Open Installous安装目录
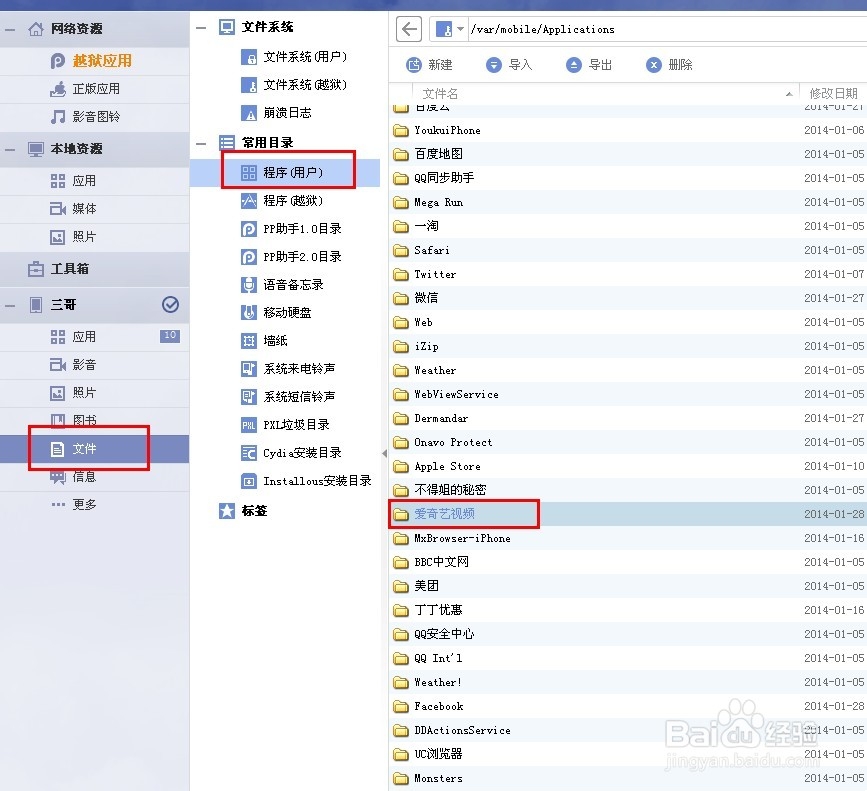The width and height of the screenshot is (867, 791). (306, 481)
